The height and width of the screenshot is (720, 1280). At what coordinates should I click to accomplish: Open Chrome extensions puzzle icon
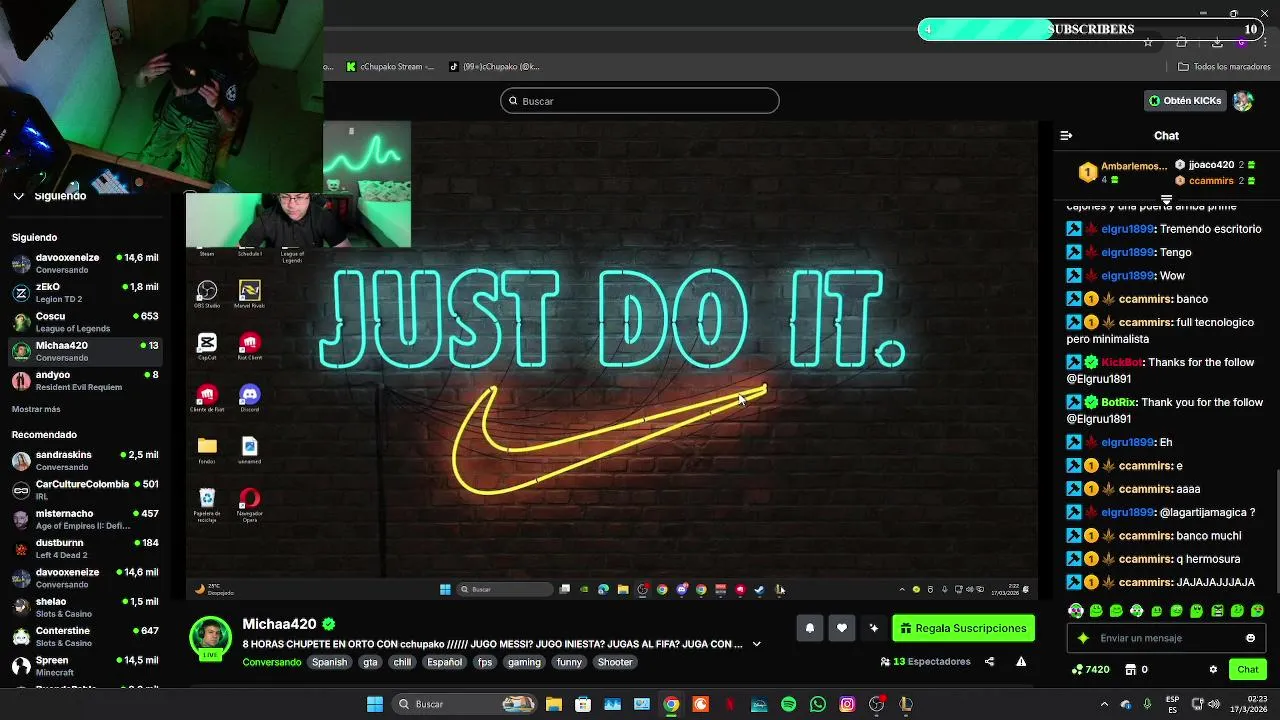[x=1182, y=42]
